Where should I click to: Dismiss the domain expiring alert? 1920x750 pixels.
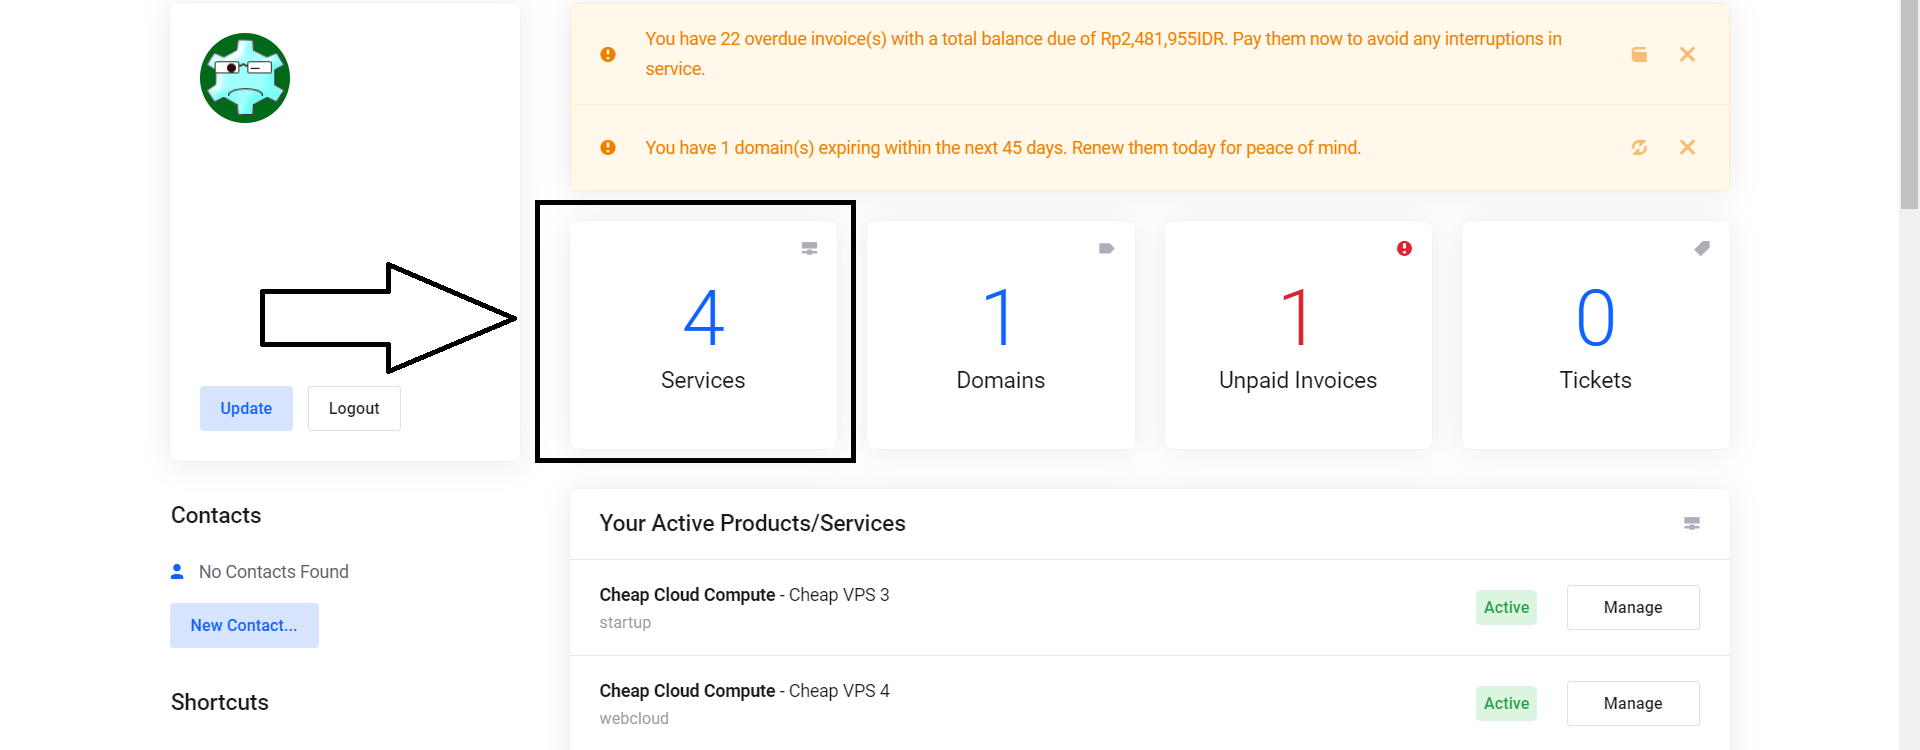tap(1687, 147)
